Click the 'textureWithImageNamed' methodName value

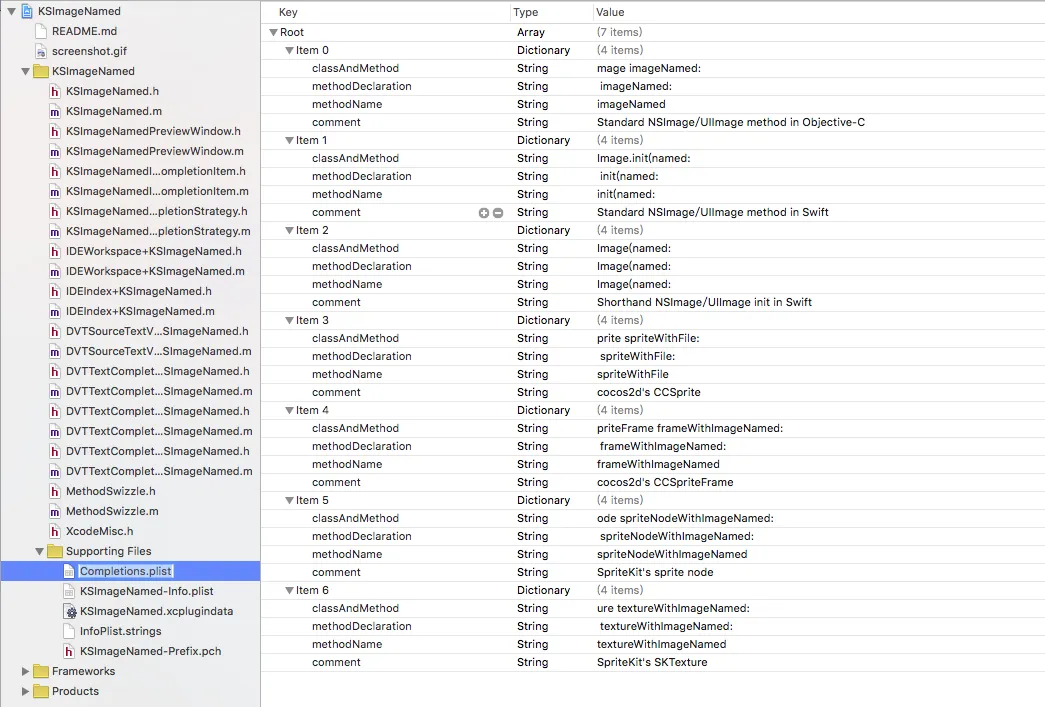[661, 644]
